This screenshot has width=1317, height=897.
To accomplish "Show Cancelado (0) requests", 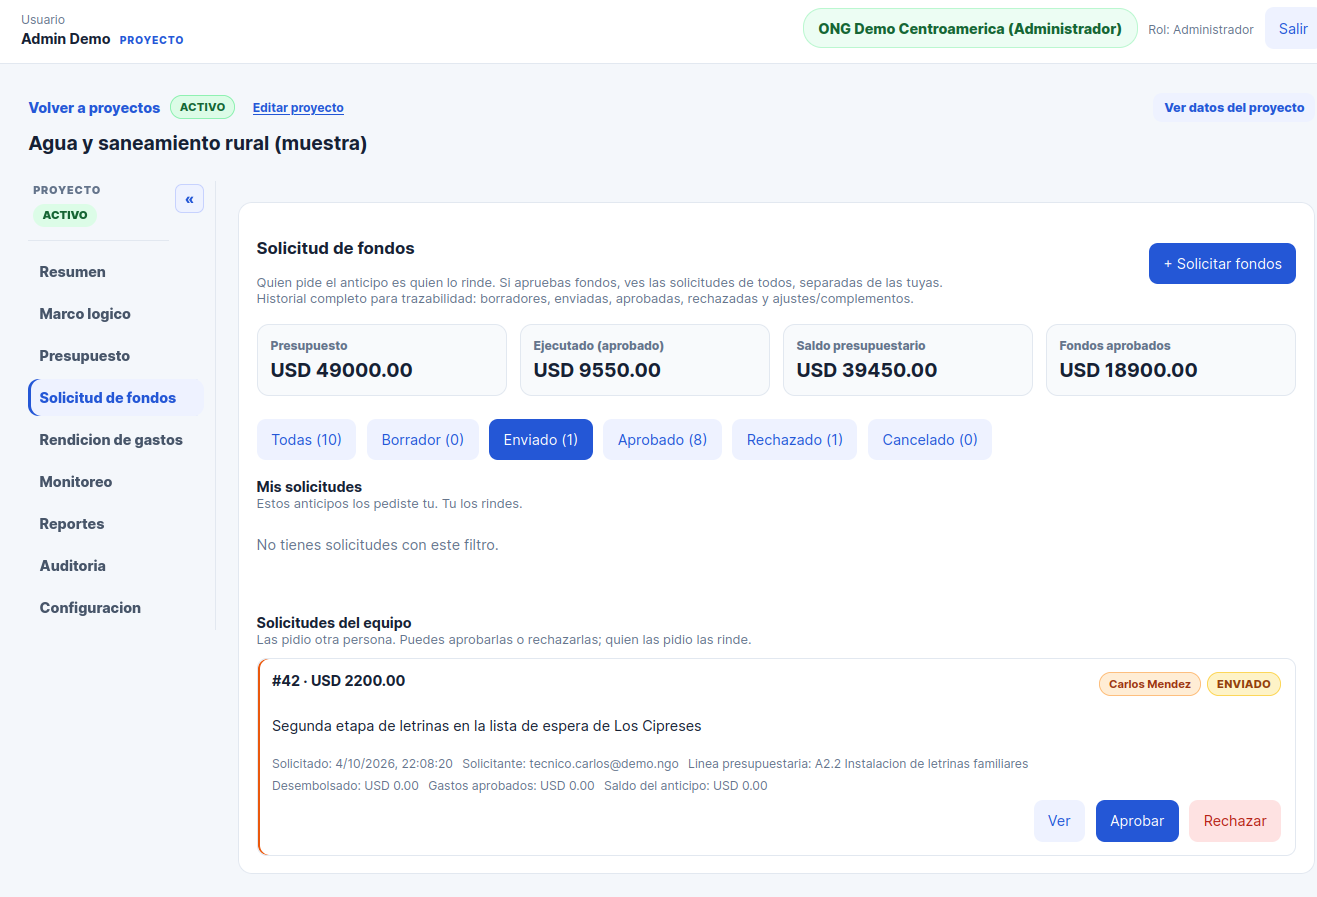I will pos(930,440).
